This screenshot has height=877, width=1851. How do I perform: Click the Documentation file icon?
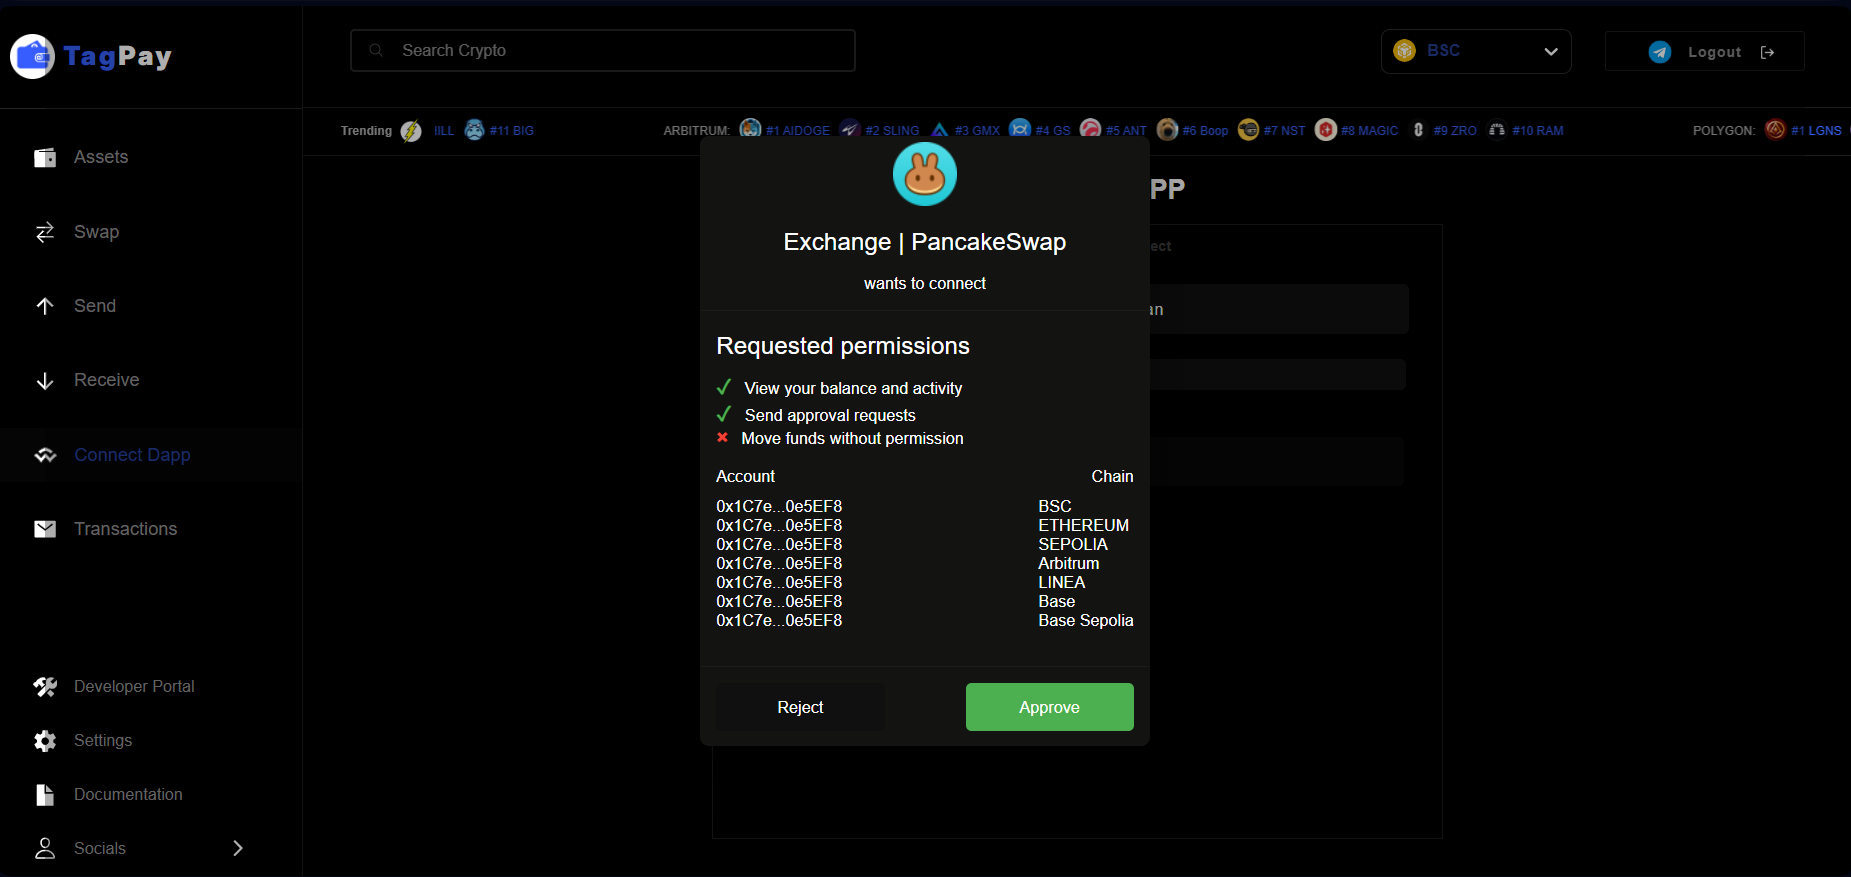coord(45,795)
